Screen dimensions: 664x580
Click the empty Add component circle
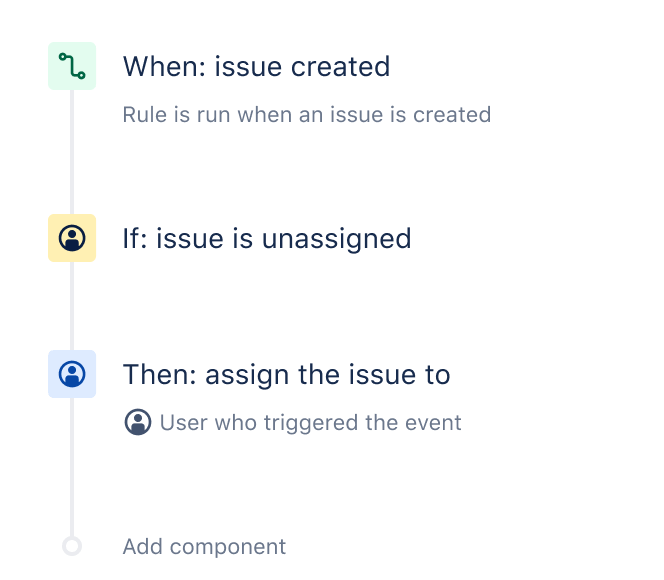click(x=72, y=546)
